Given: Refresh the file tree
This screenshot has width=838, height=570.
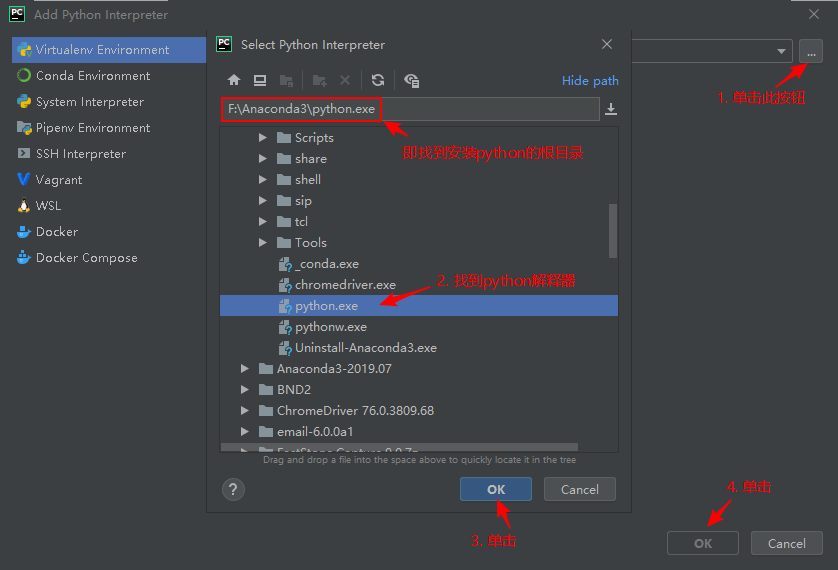Looking at the screenshot, I should point(378,80).
